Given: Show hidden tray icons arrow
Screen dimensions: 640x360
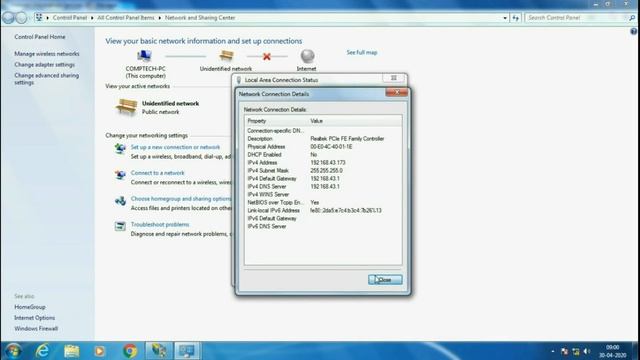Looking at the screenshot, I should click(x=553, y=351).
